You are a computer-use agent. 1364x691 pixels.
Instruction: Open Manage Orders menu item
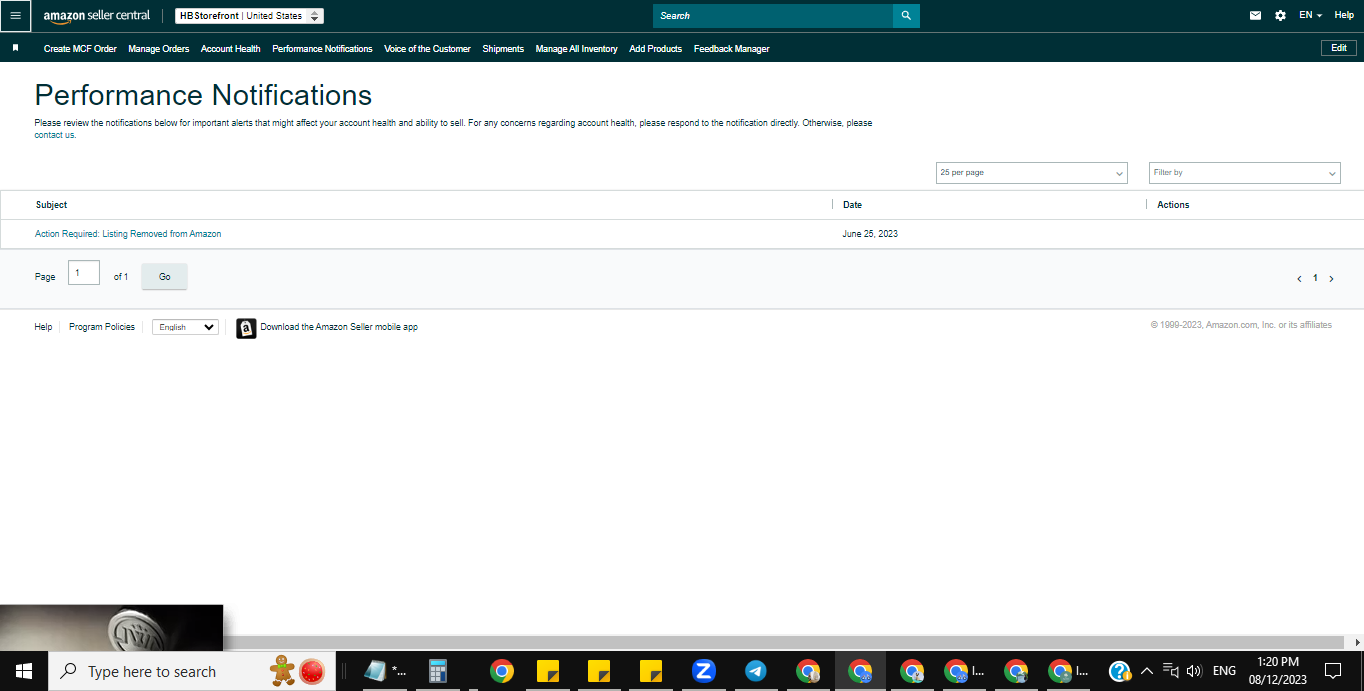pos(158,49)
